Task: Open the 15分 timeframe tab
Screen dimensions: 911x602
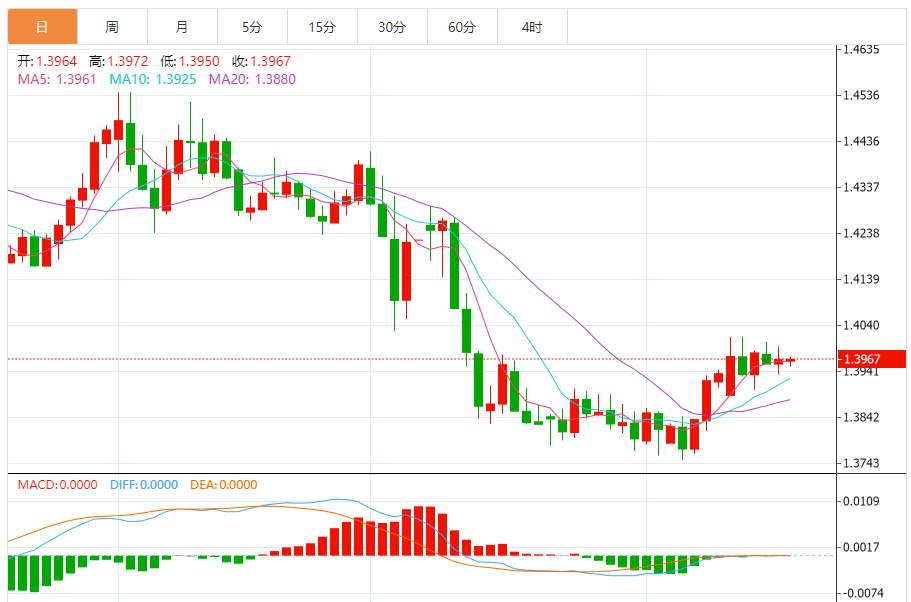Action: click(x=322, y=27)
